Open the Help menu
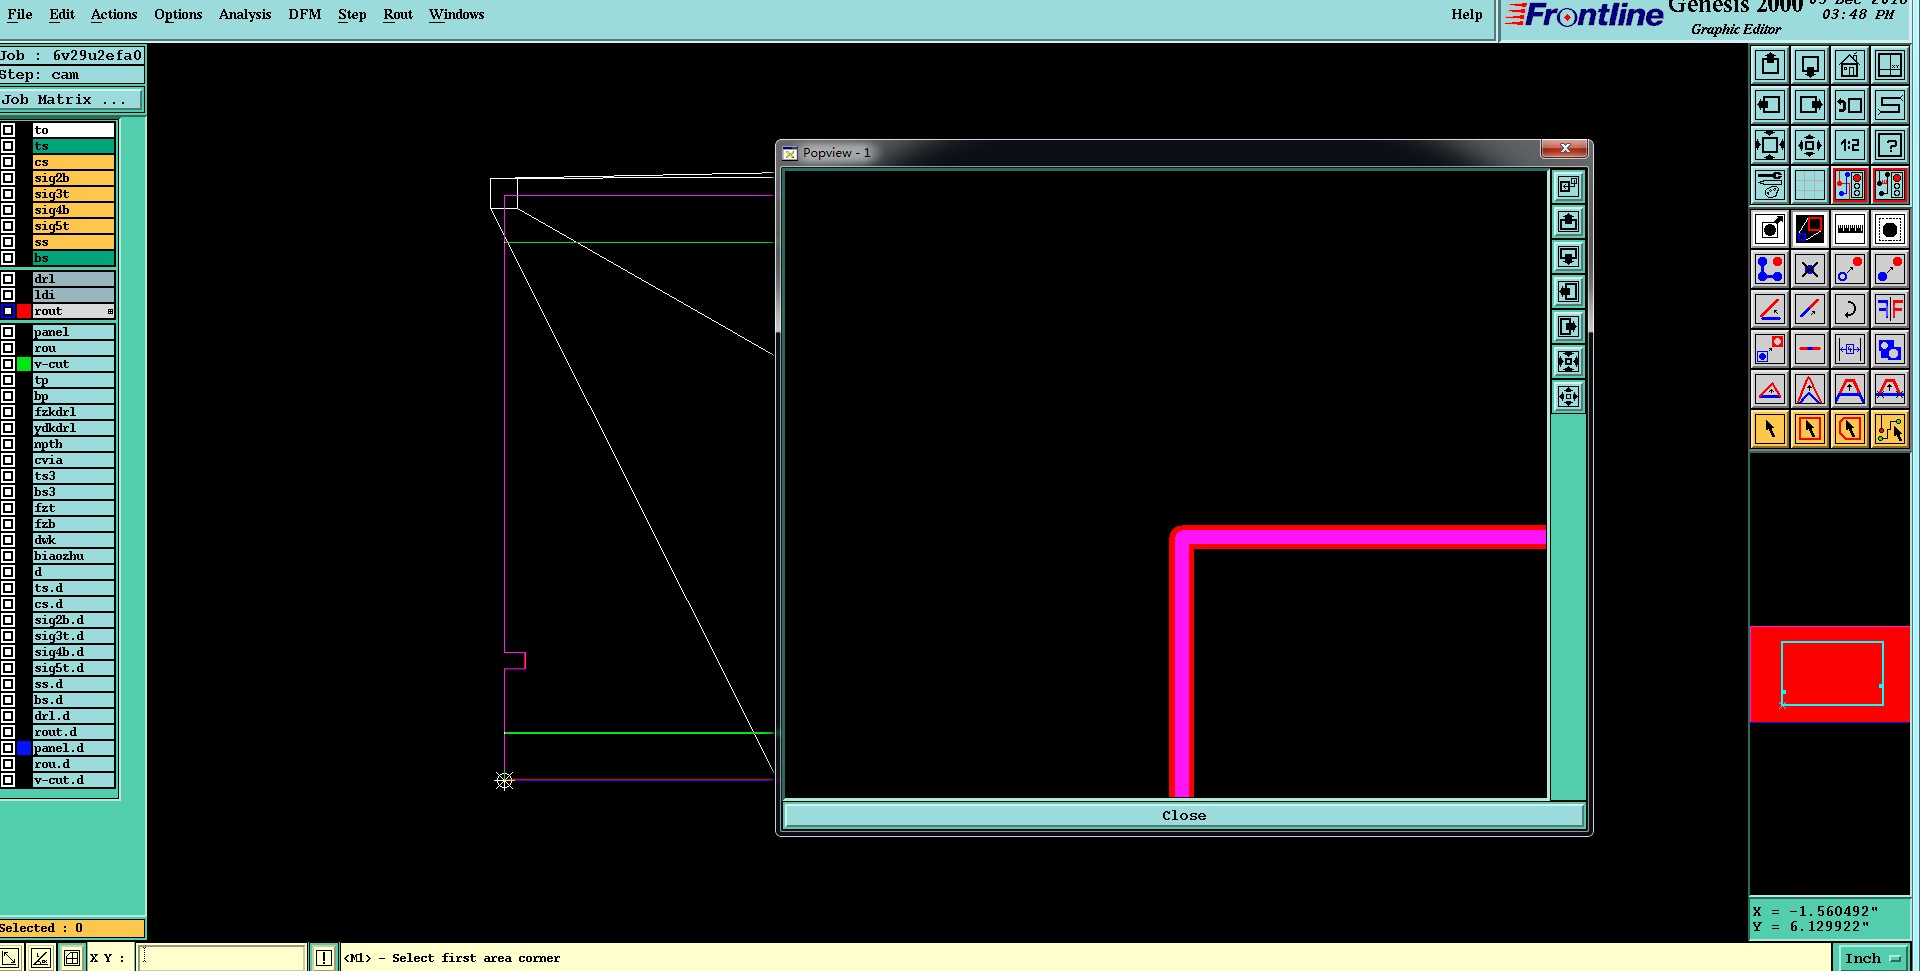Image resolution: width=1920 pixels, height=971 pixels. (1467, 14)
